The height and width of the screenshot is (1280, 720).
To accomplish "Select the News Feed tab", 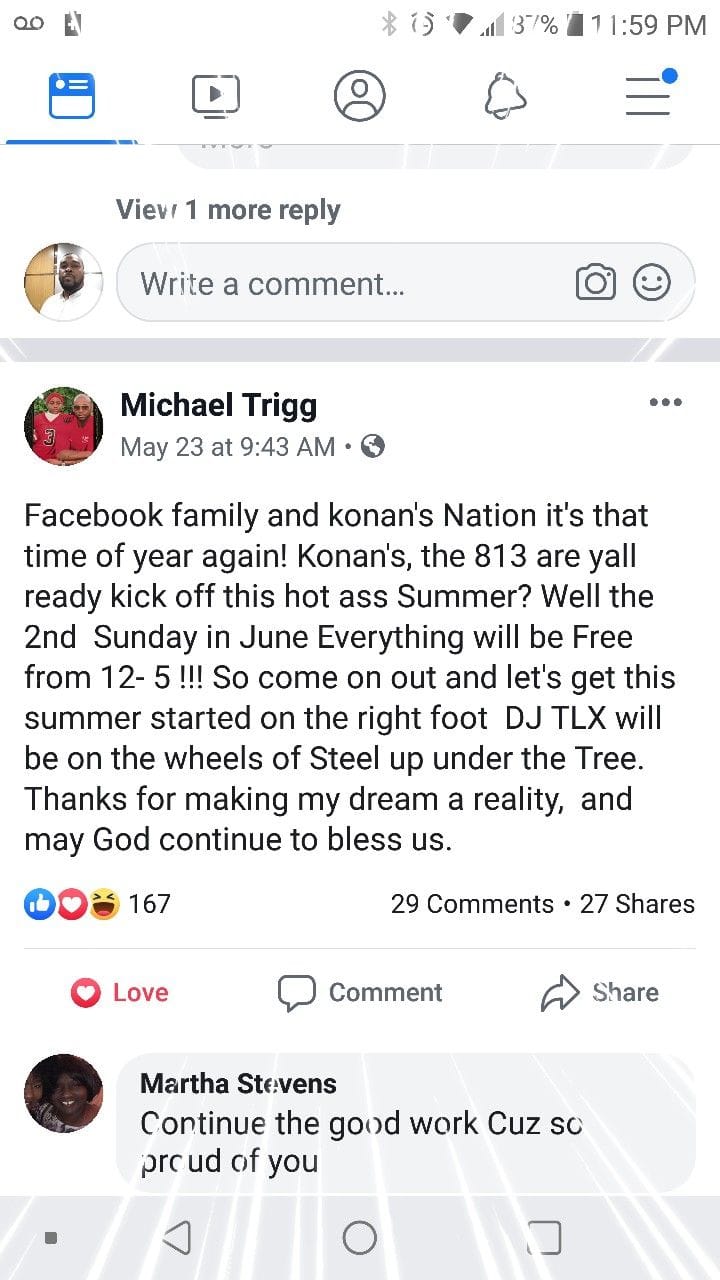I will coord(70,95).
